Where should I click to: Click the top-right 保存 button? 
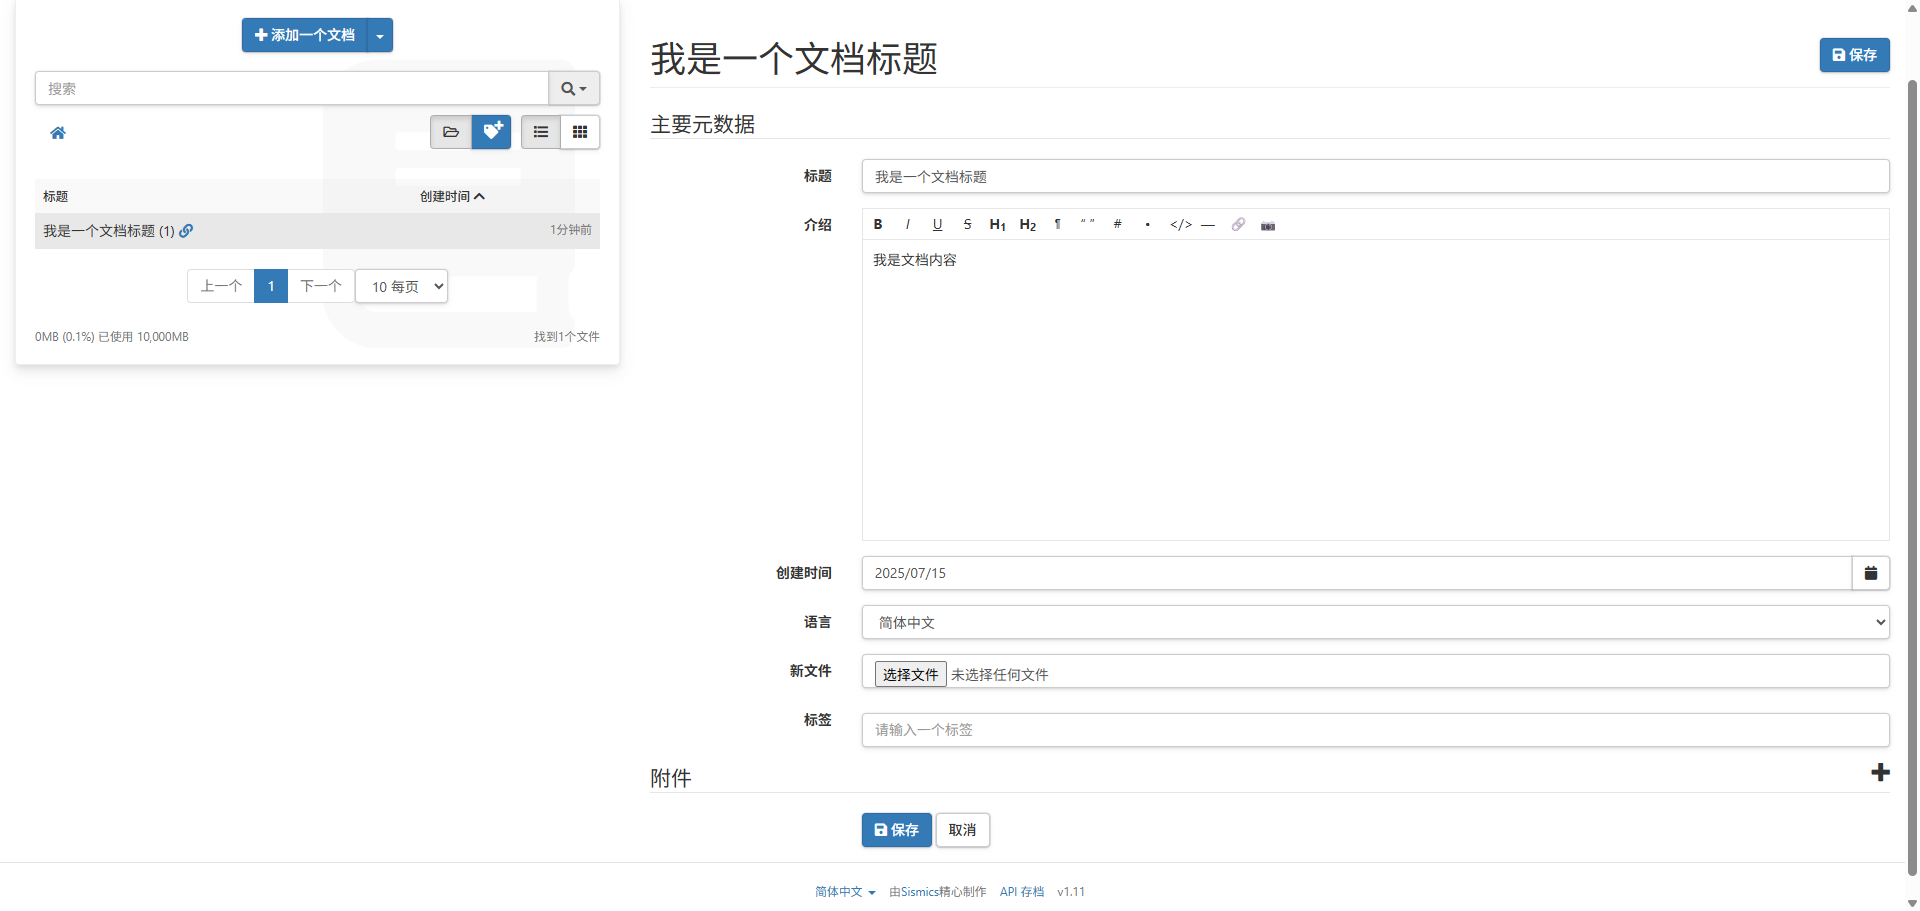1854,55
